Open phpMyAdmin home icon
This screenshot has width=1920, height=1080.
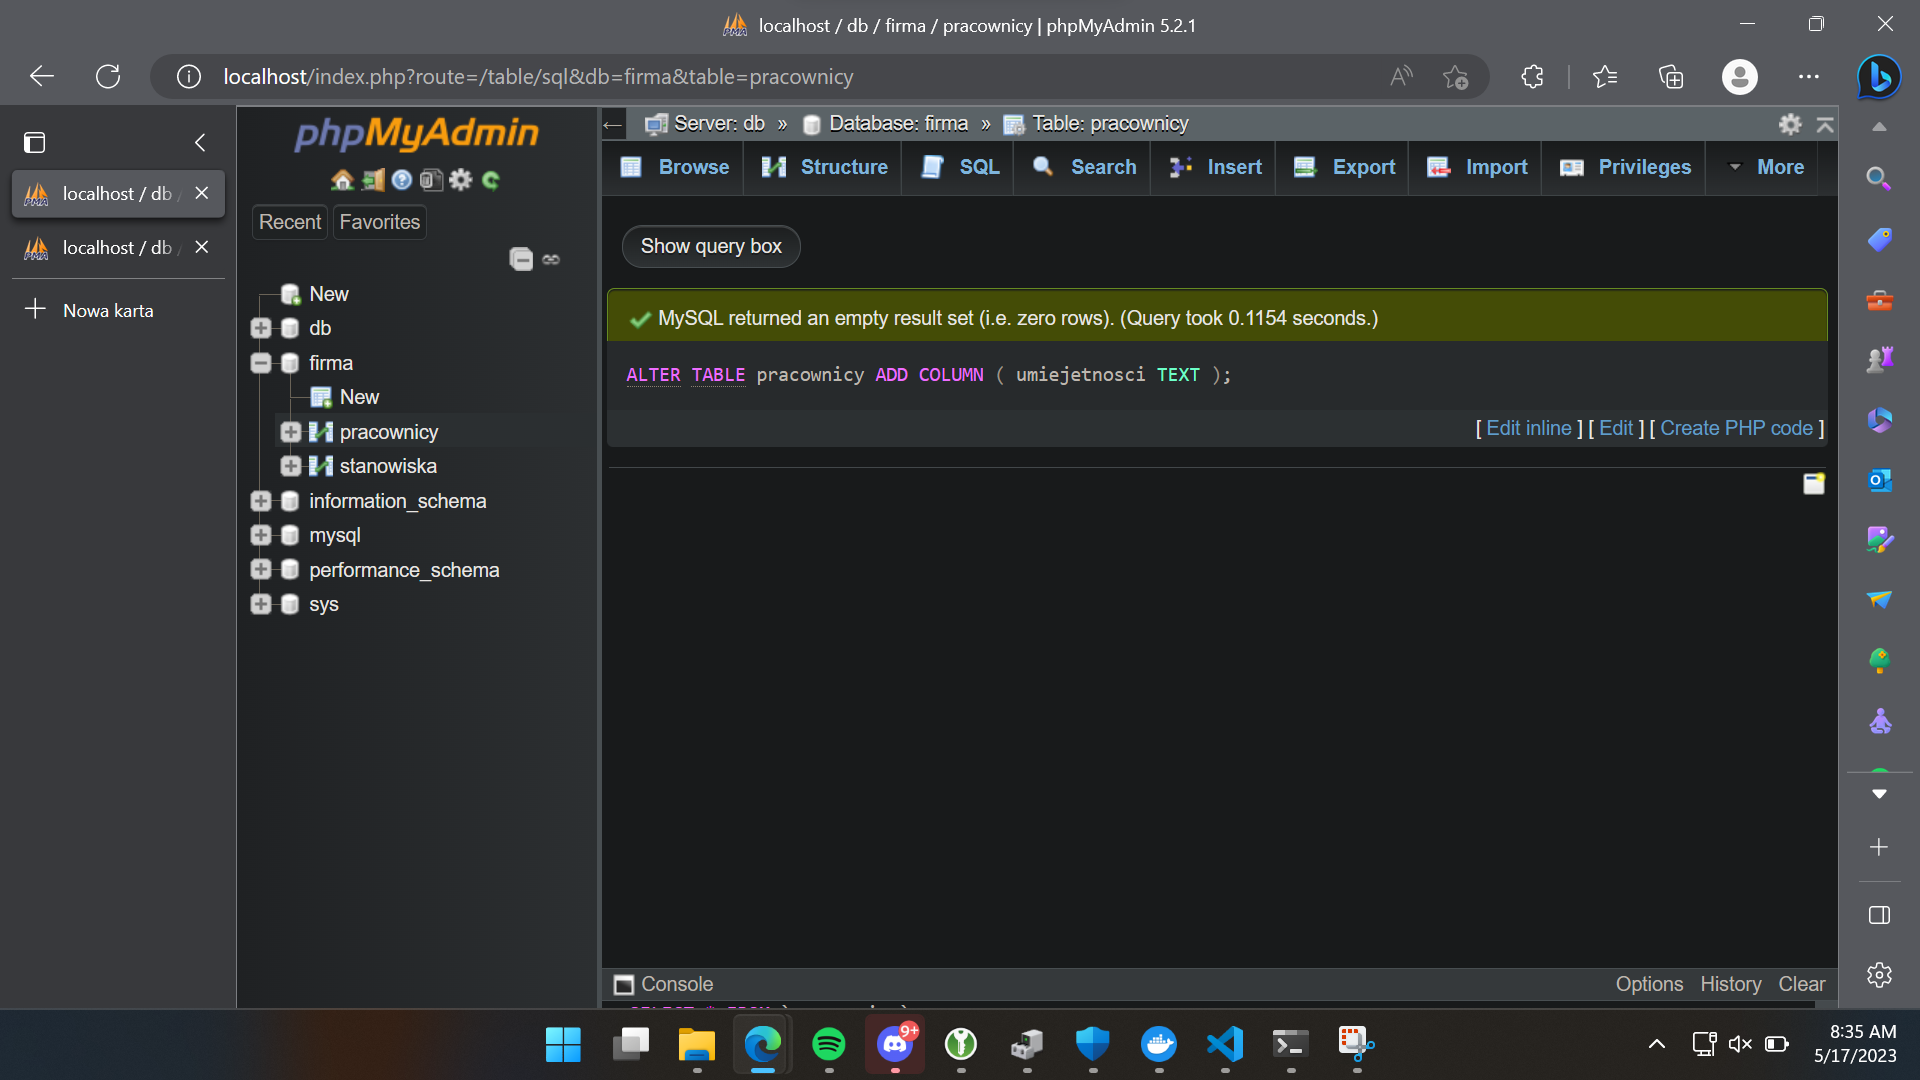[342, 180]
